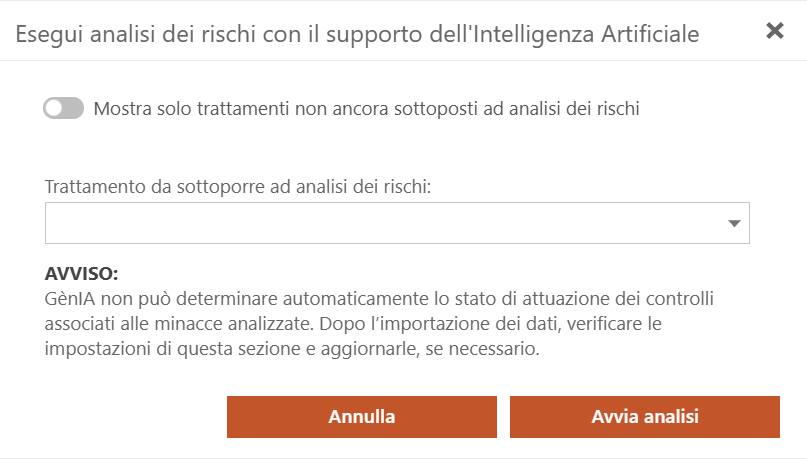Click the dialog title 'Esegui analisi dei rischi'

click(357, 33)
